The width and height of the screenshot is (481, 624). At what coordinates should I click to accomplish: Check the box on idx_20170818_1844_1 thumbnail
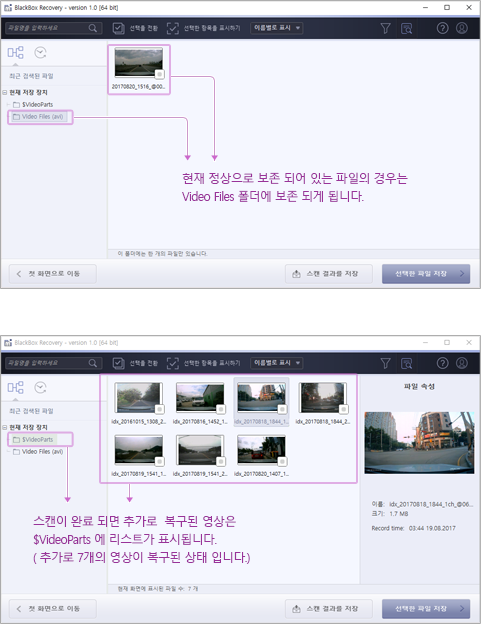282,409
